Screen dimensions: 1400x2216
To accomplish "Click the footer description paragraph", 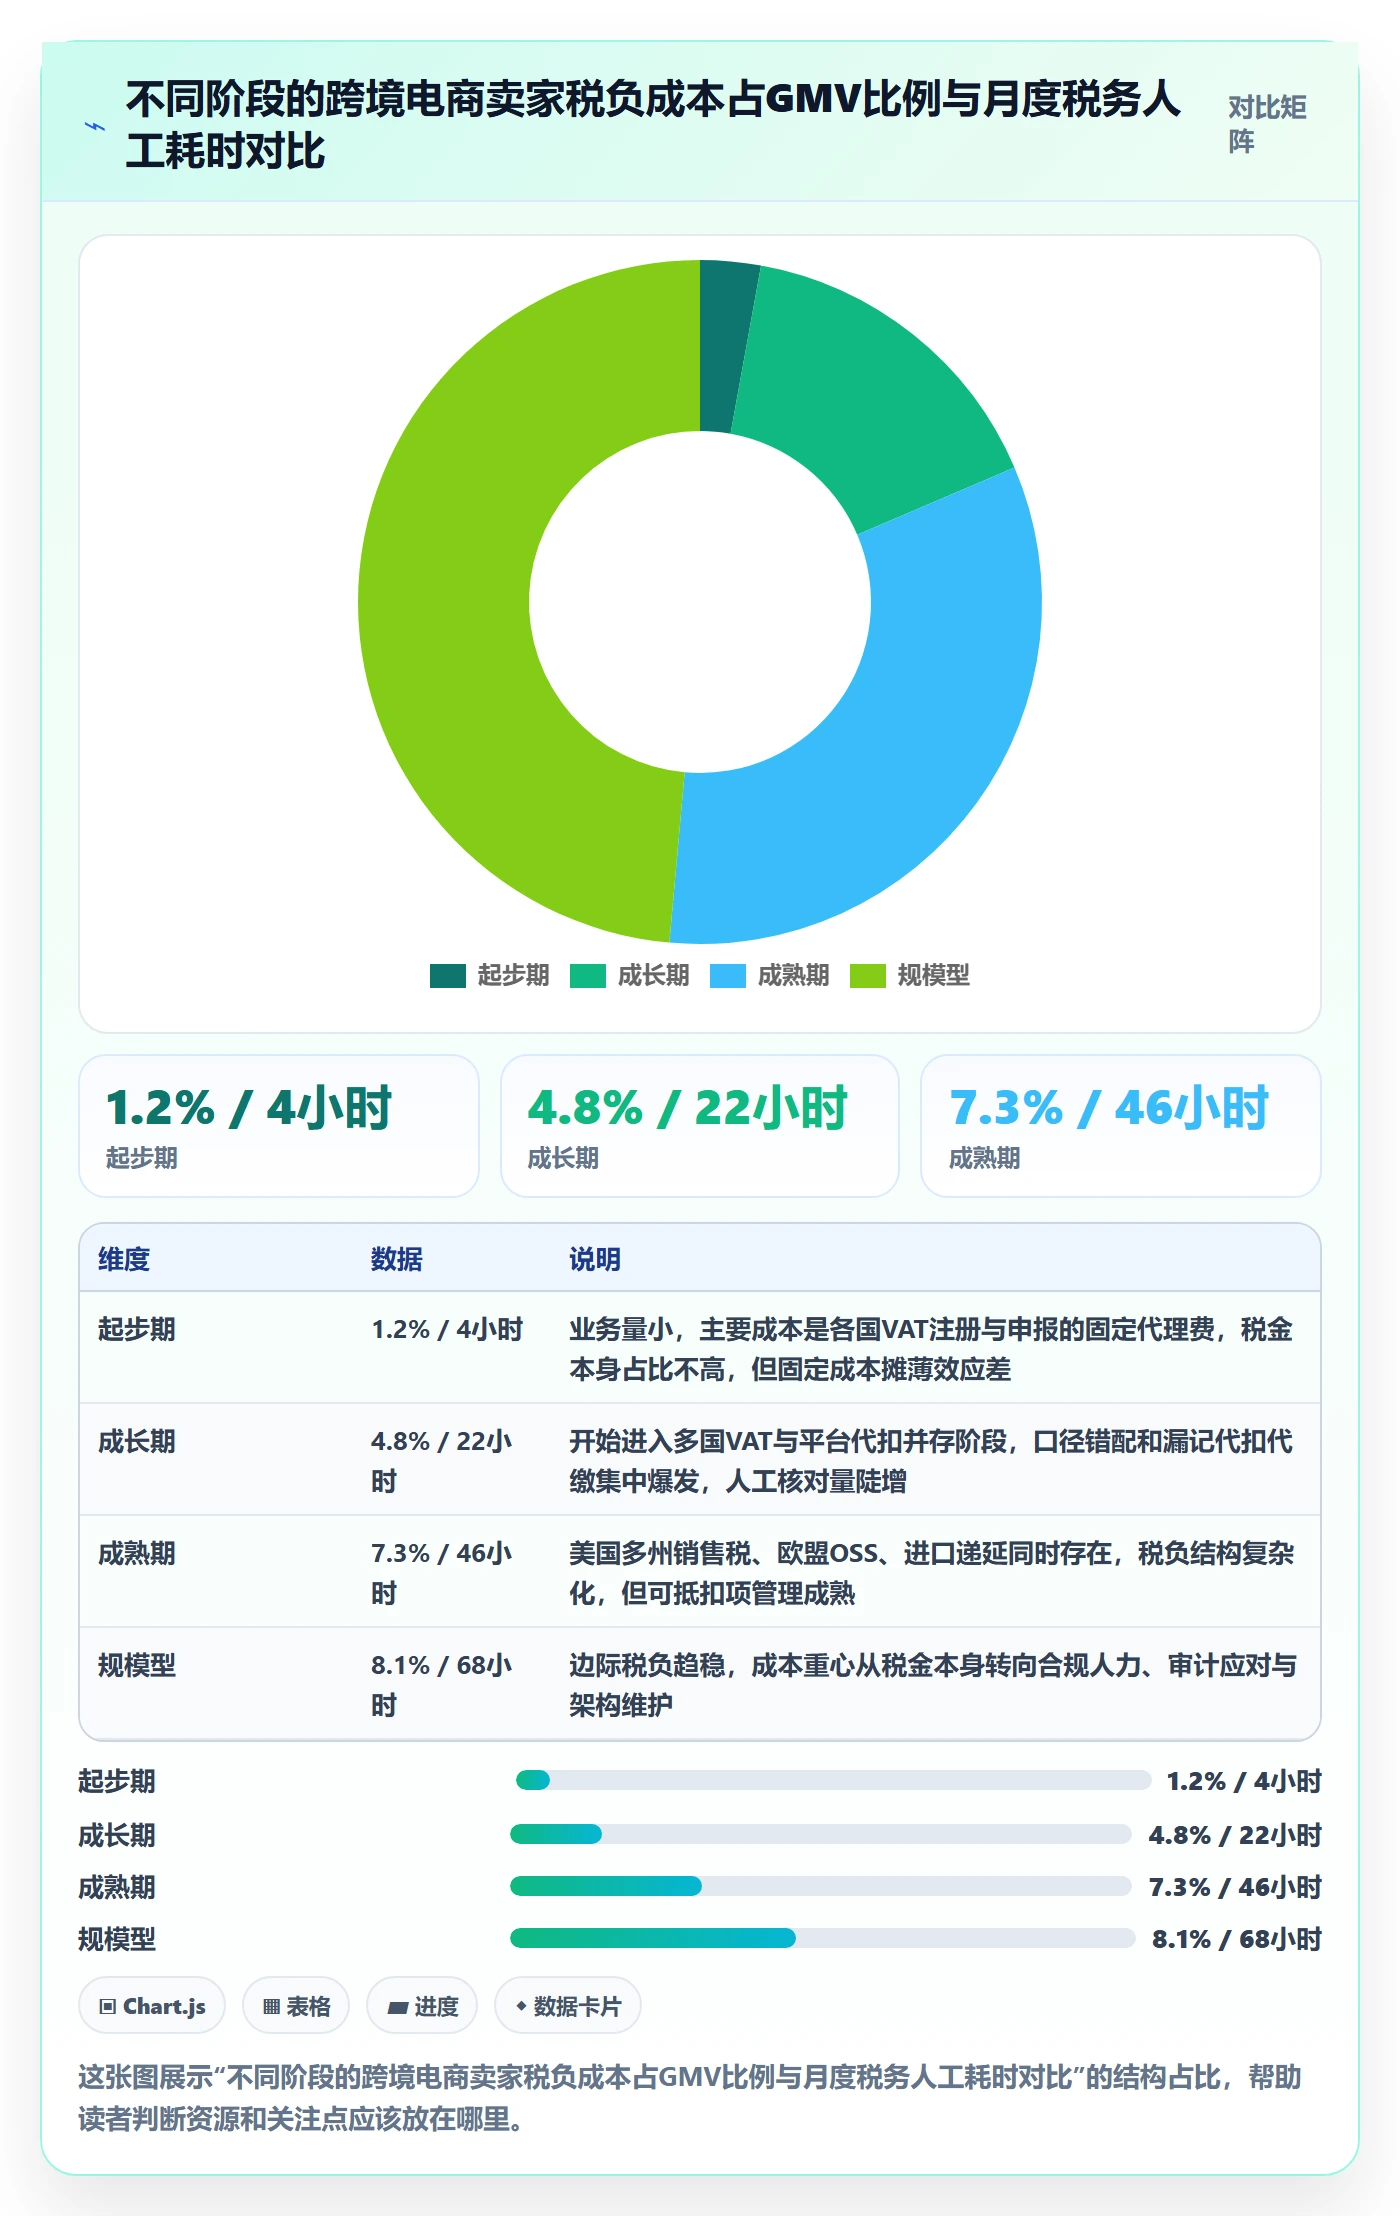I will click(690, 2098).
